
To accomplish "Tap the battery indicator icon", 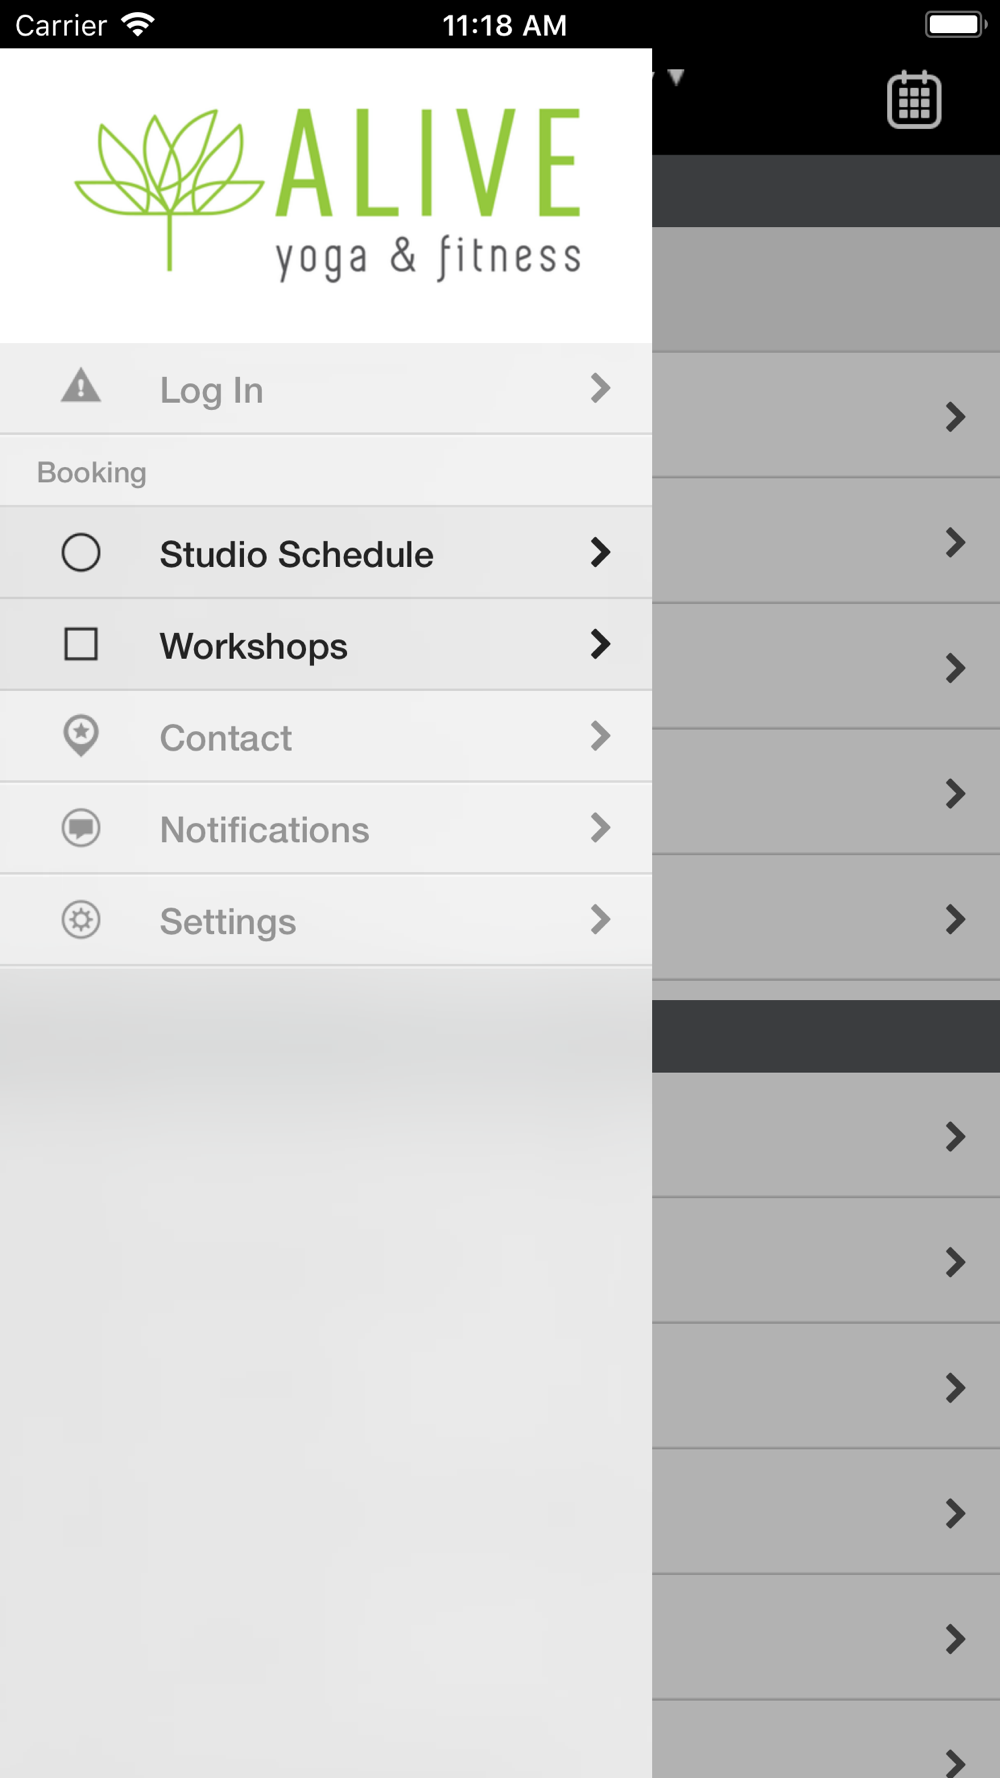I will click(x=956, y=24).
